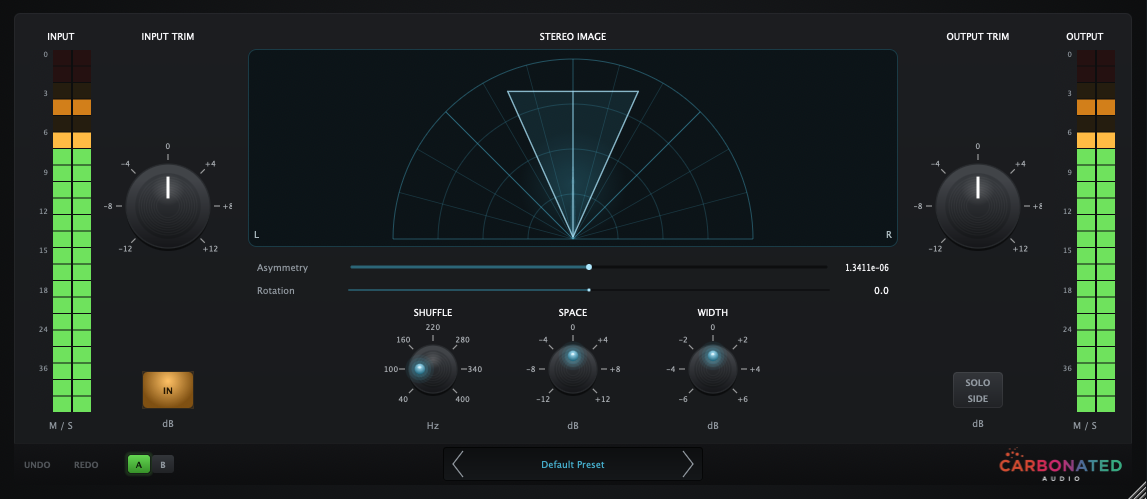Click the Redo button

coord(87,465)
